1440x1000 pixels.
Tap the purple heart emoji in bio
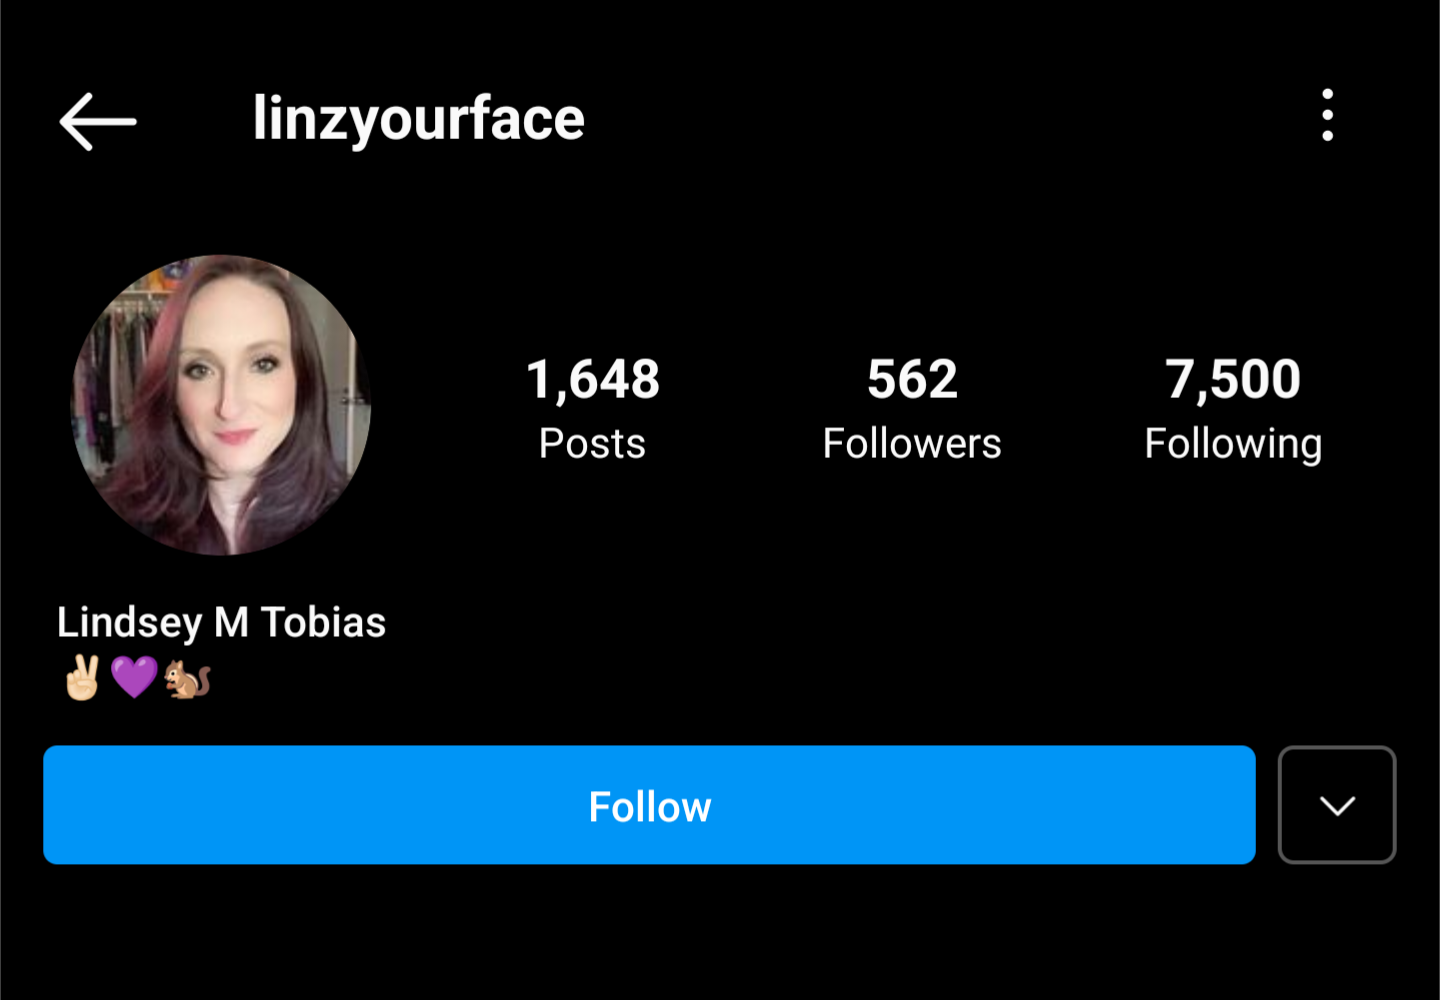[134, 678]
